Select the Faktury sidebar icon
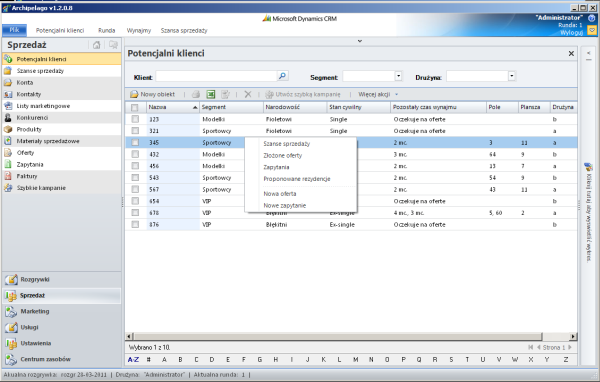Viewport: 600px width, 382px height. [8, 176]
